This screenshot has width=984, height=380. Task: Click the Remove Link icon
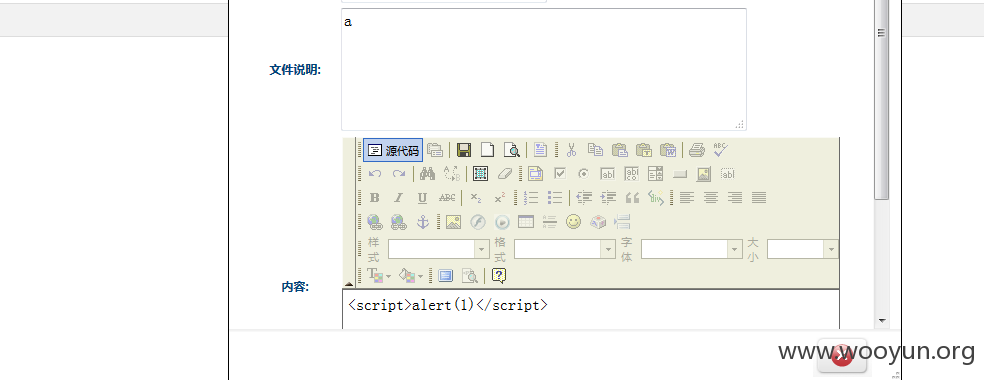point(398,221)
